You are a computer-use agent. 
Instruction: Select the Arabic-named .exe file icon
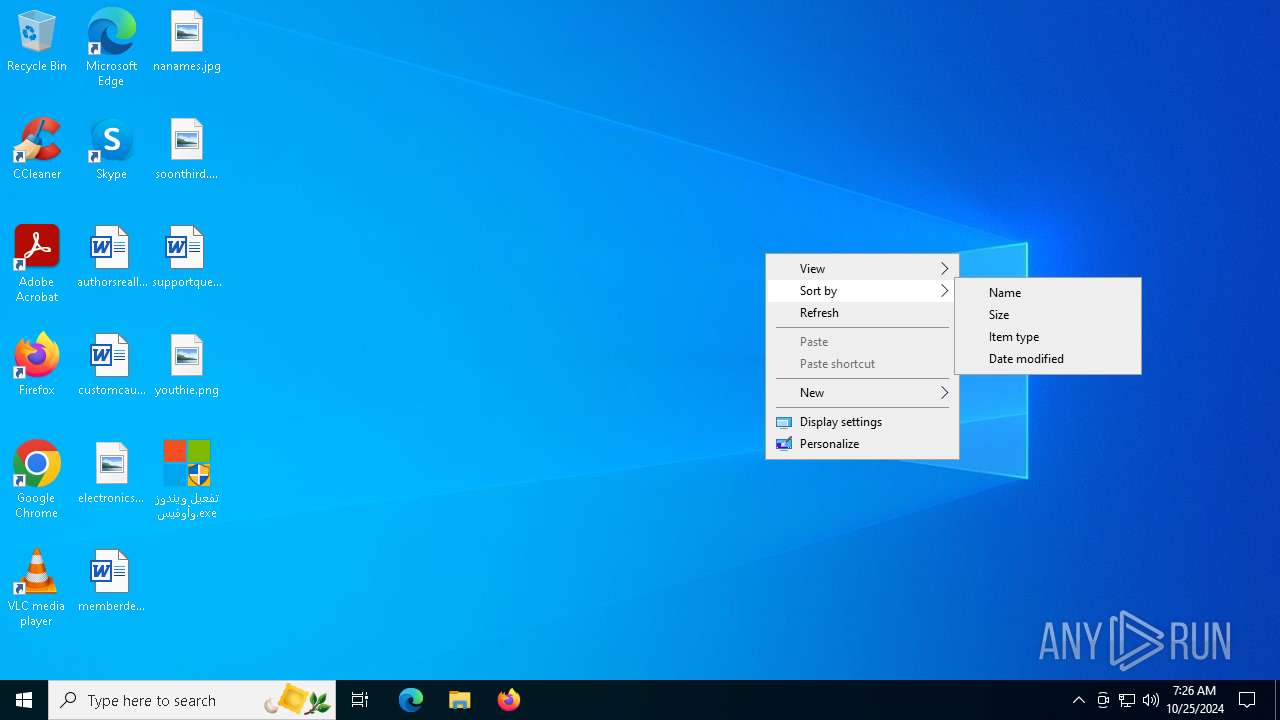click(187, 480)
